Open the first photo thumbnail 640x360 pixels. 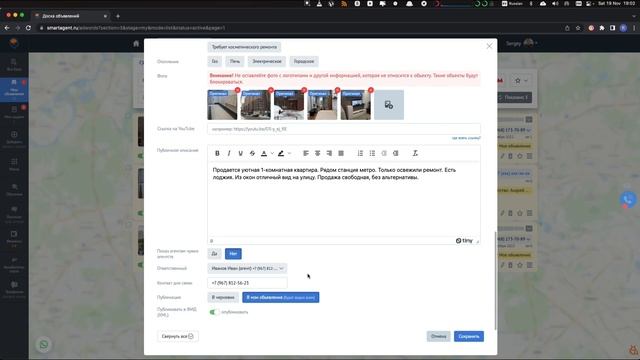(x=222, y=105)
